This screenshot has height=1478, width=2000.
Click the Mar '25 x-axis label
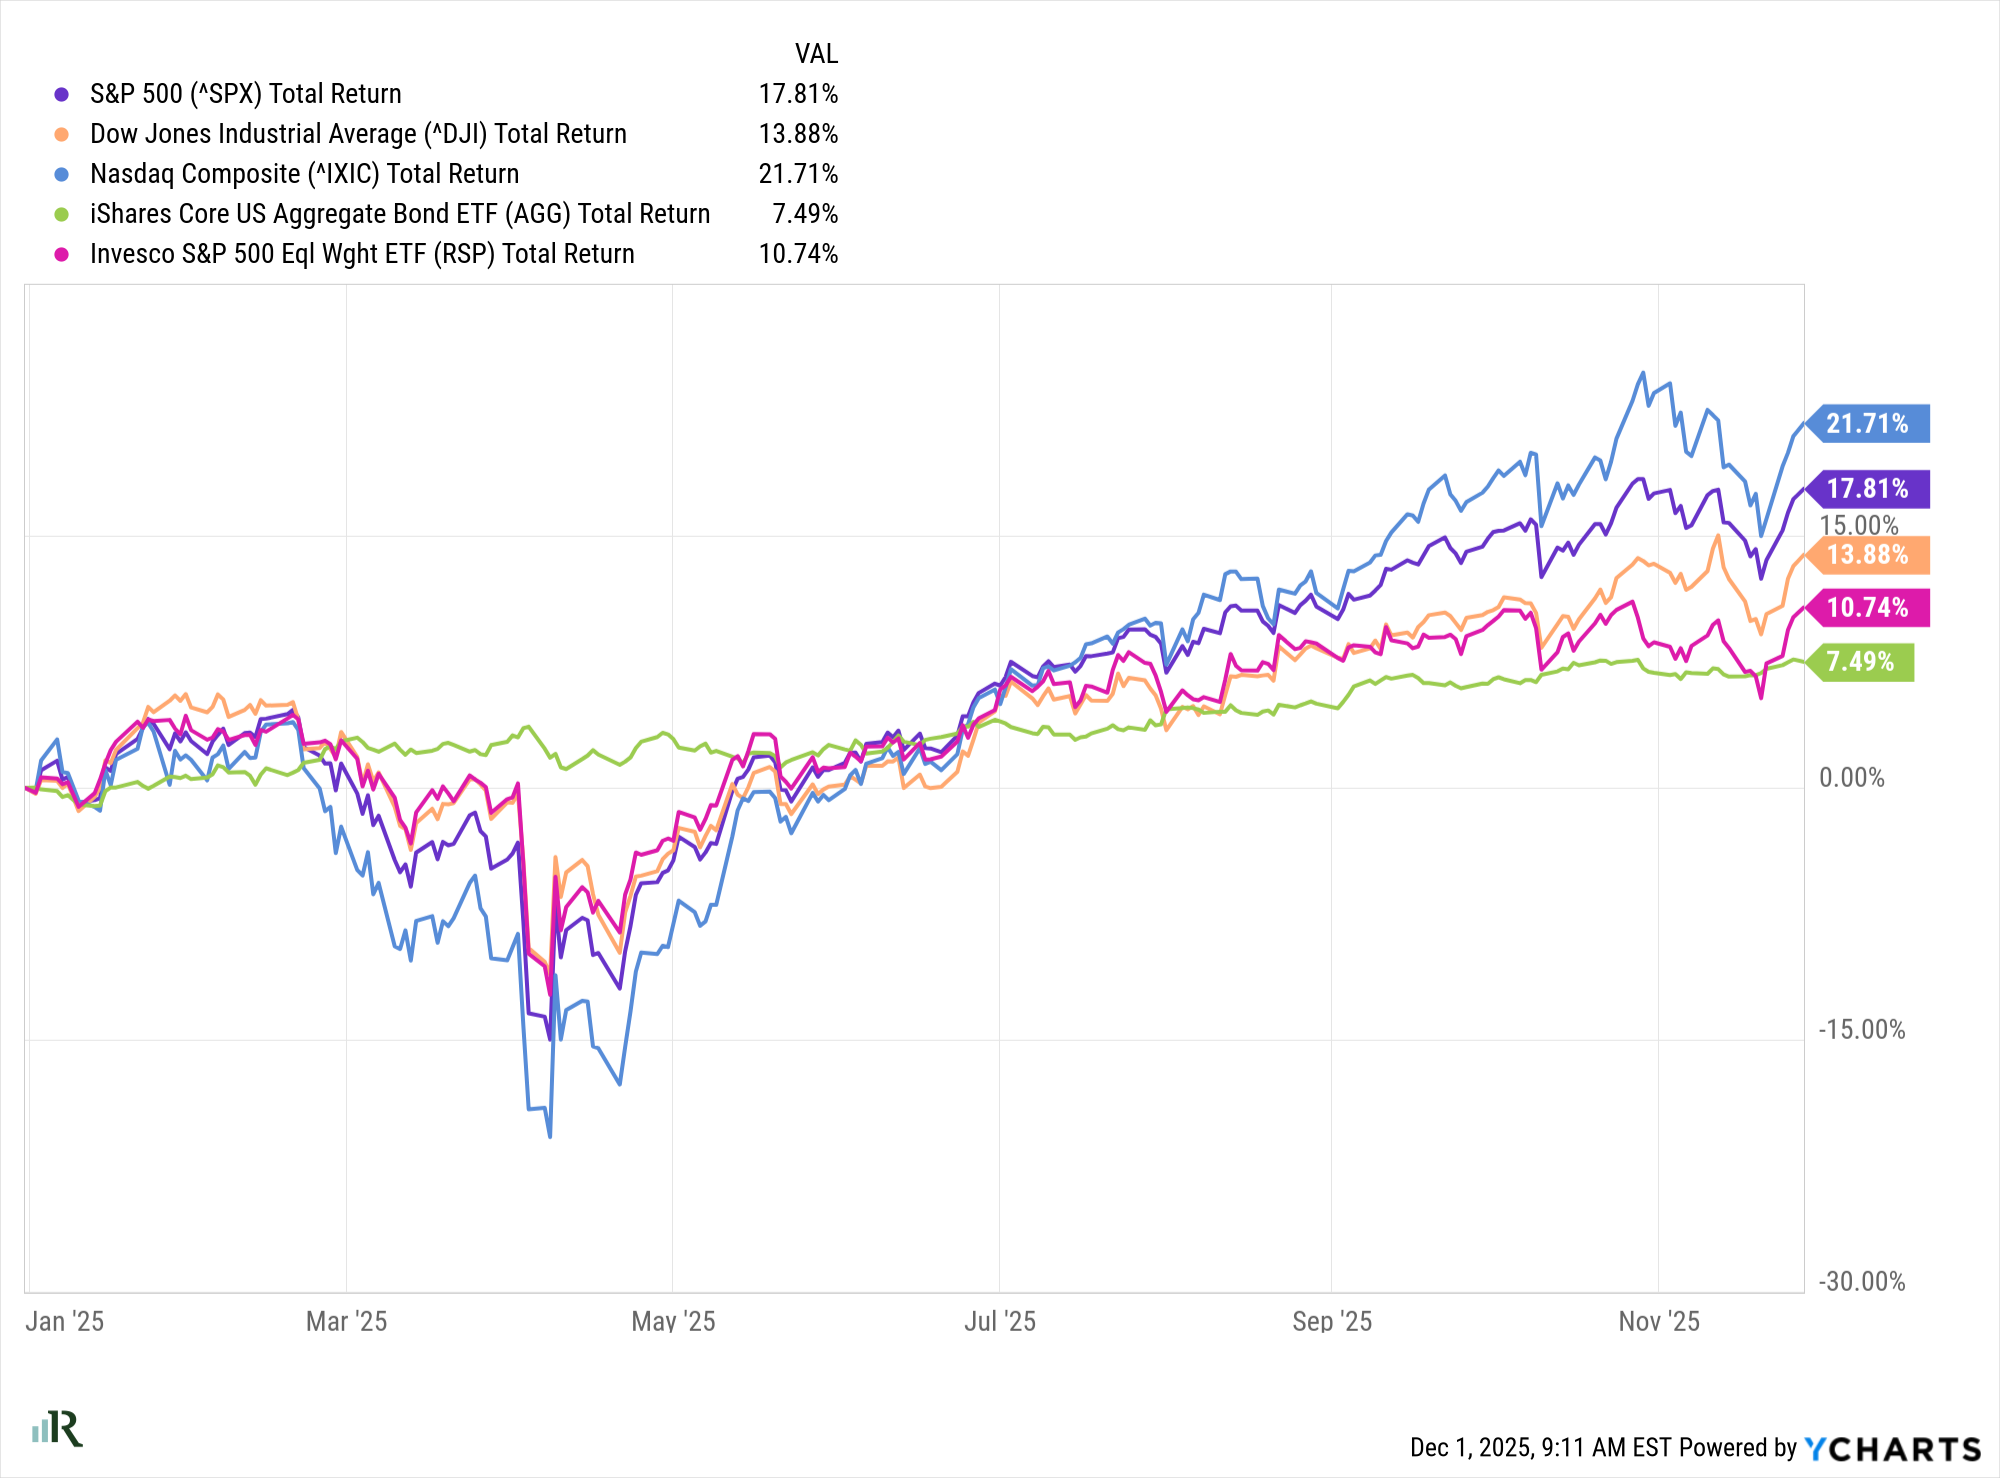click(x=346, y=1322)
